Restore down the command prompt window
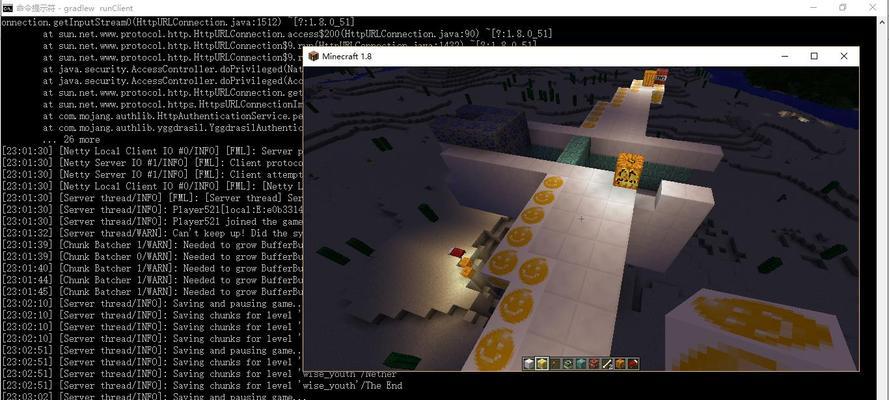The height and width of the screenshot is (400, 889). click(x=843, y=7)
